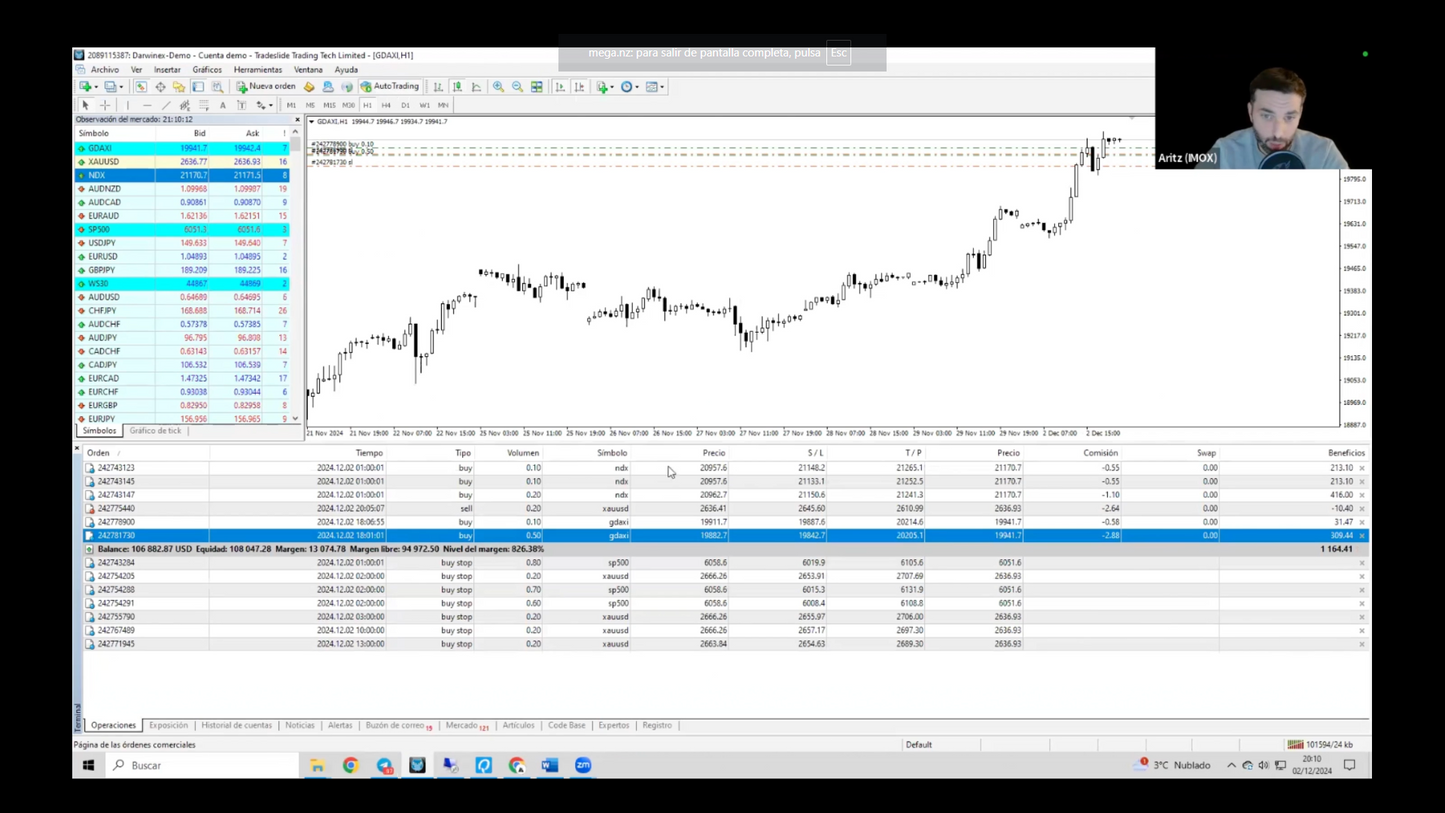1445x813 pixels.
Task: Switch to M1 timeframe
Action: coord(291,105)
